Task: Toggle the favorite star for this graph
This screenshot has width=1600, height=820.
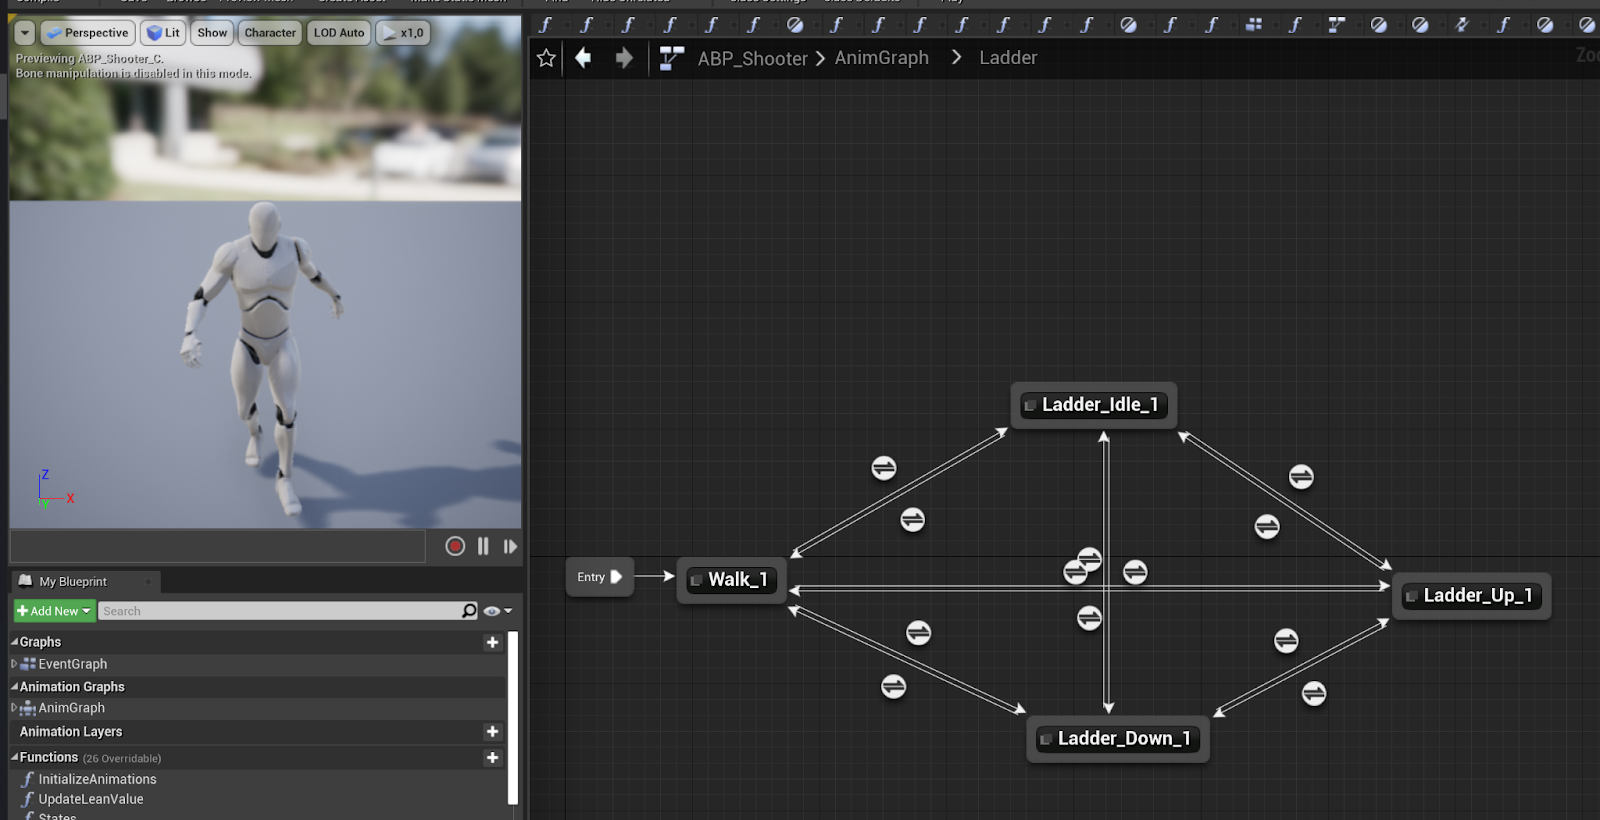Action: (546, 58)
